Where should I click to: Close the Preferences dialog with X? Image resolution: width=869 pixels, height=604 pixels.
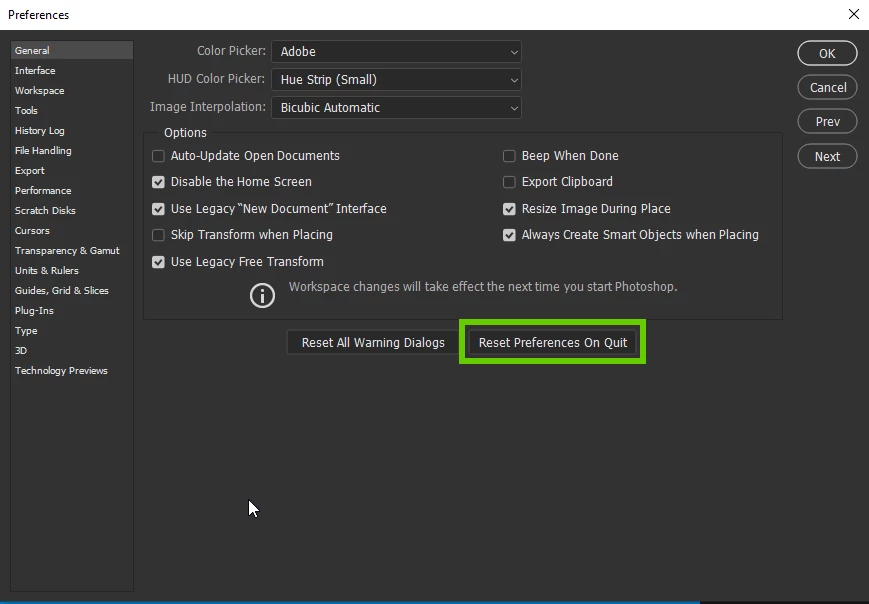[853, 14]
